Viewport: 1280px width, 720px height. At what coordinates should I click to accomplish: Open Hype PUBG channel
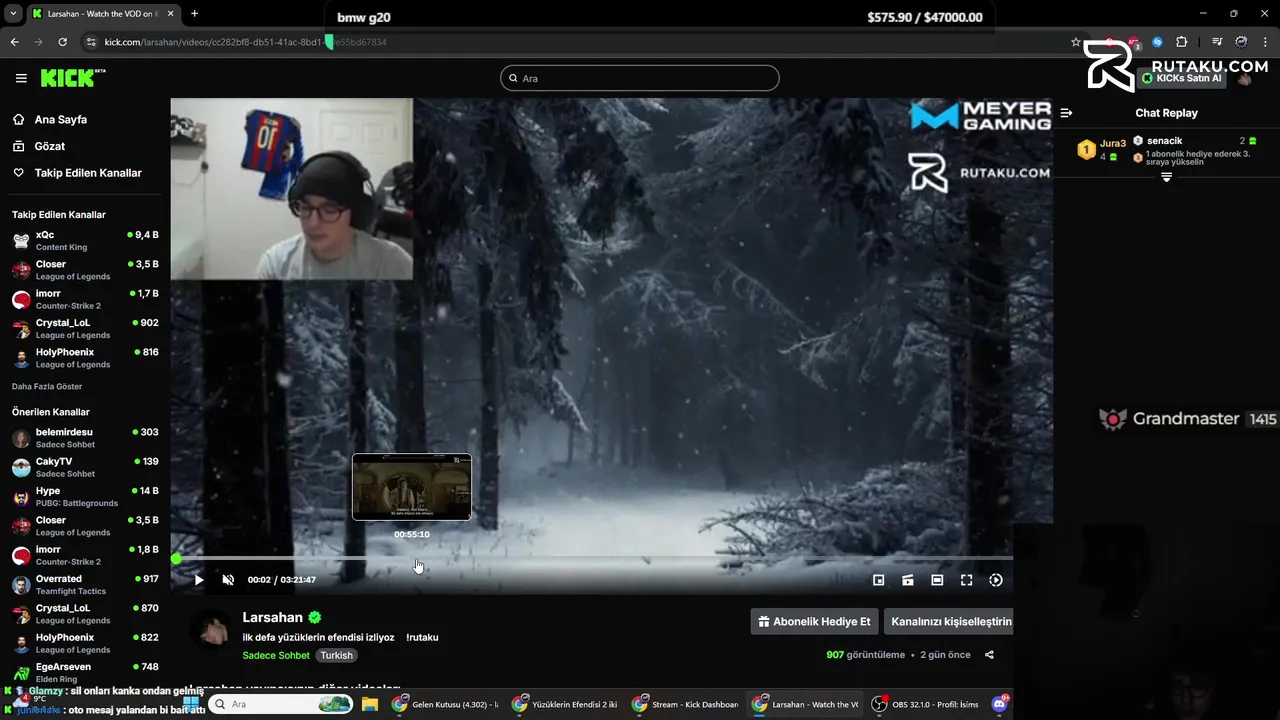(x=85, y=497)
